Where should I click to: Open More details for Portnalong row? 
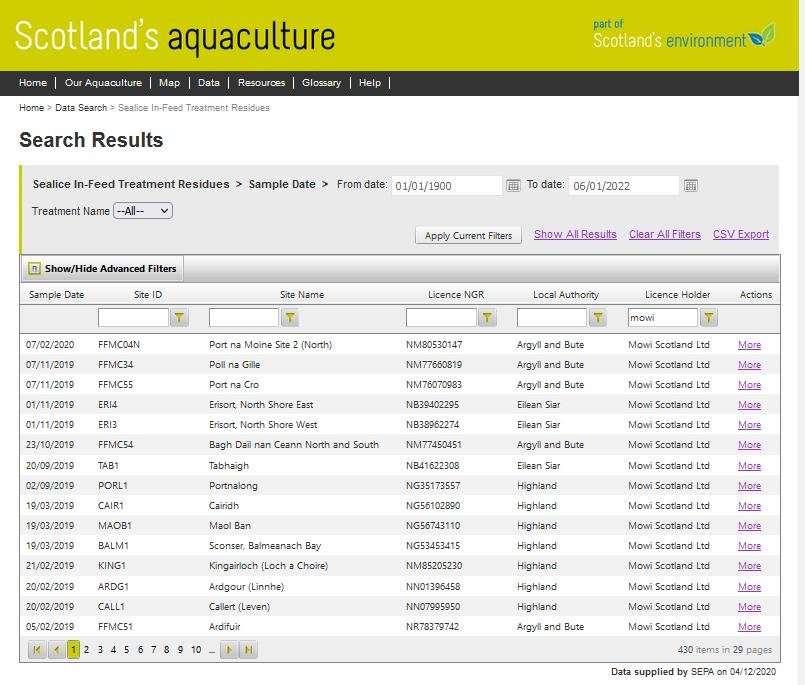749,486
